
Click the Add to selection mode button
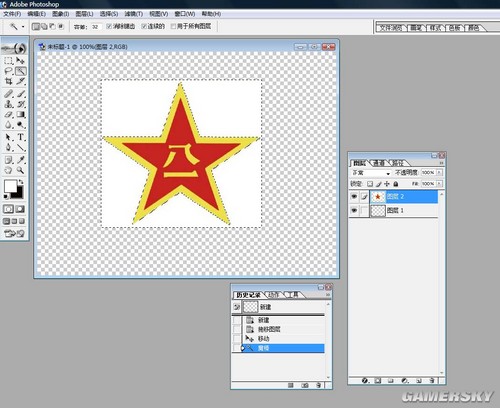[44, 26]
